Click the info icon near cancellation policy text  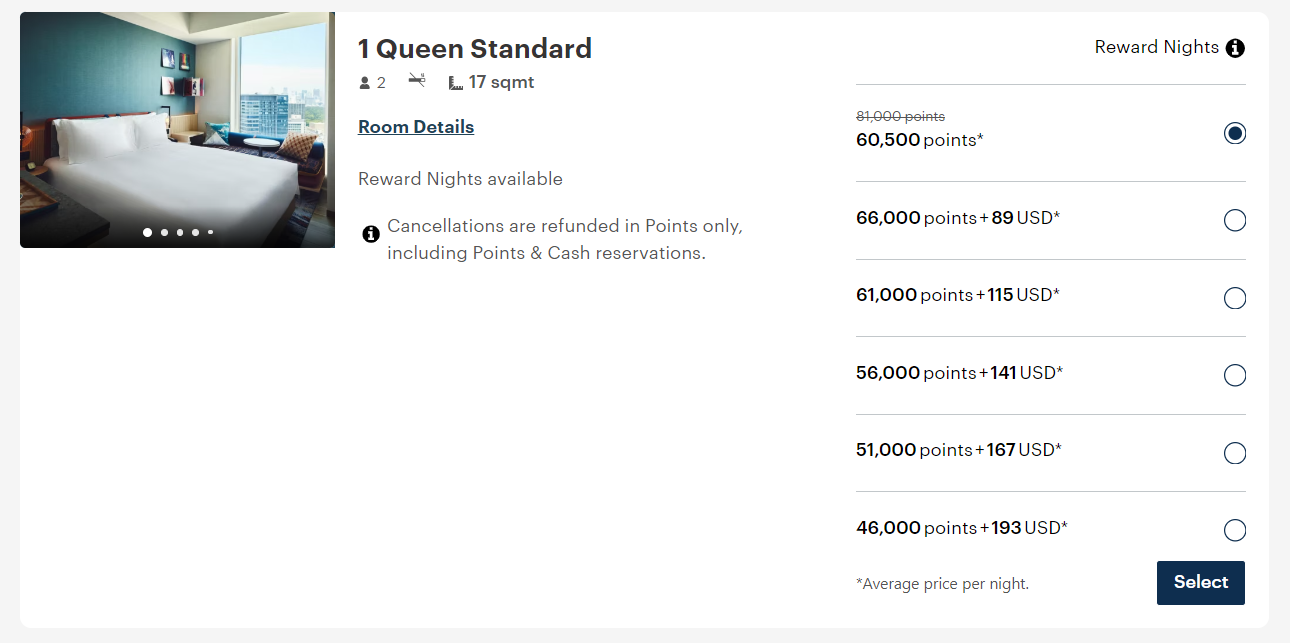pos(371,233)
